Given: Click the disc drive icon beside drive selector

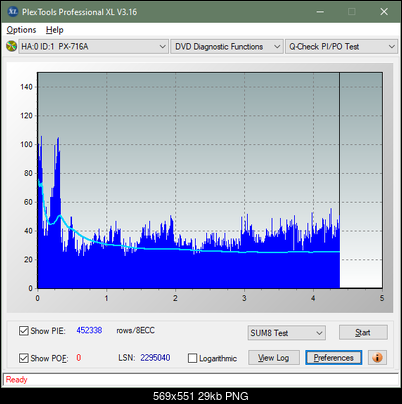Looking at the screenshot, I should [11, 46].
